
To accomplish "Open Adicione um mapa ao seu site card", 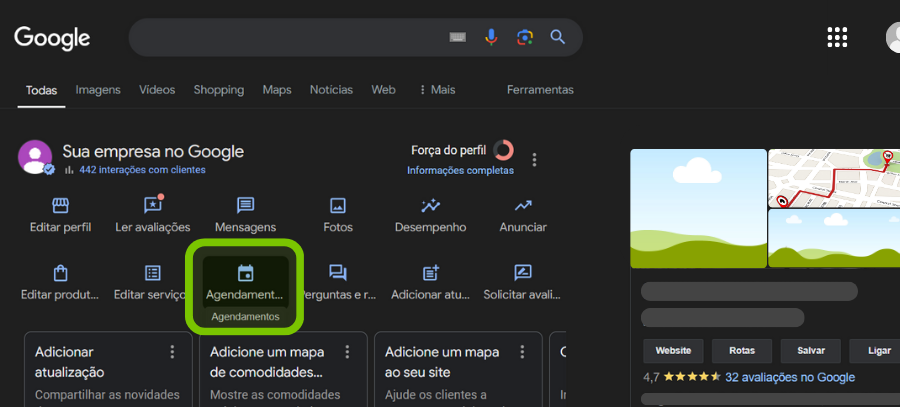I will 458,370.
